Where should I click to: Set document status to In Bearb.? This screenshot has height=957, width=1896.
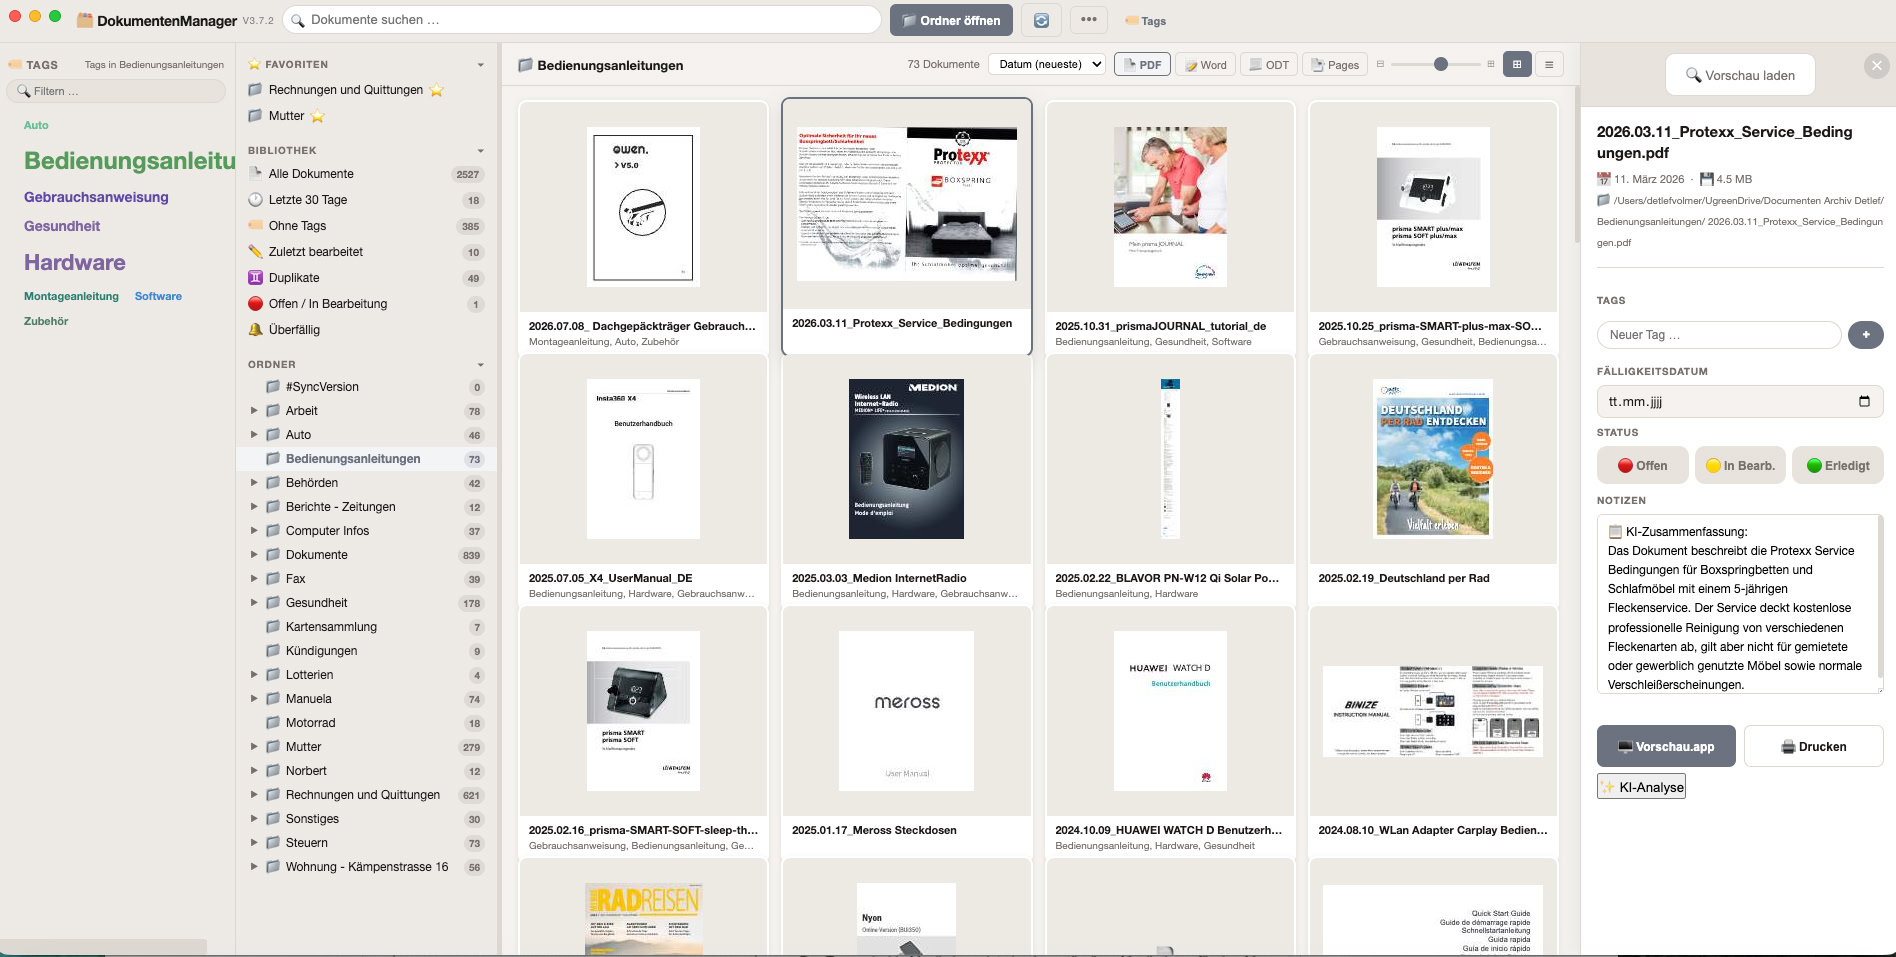[x=1740, y=465]
